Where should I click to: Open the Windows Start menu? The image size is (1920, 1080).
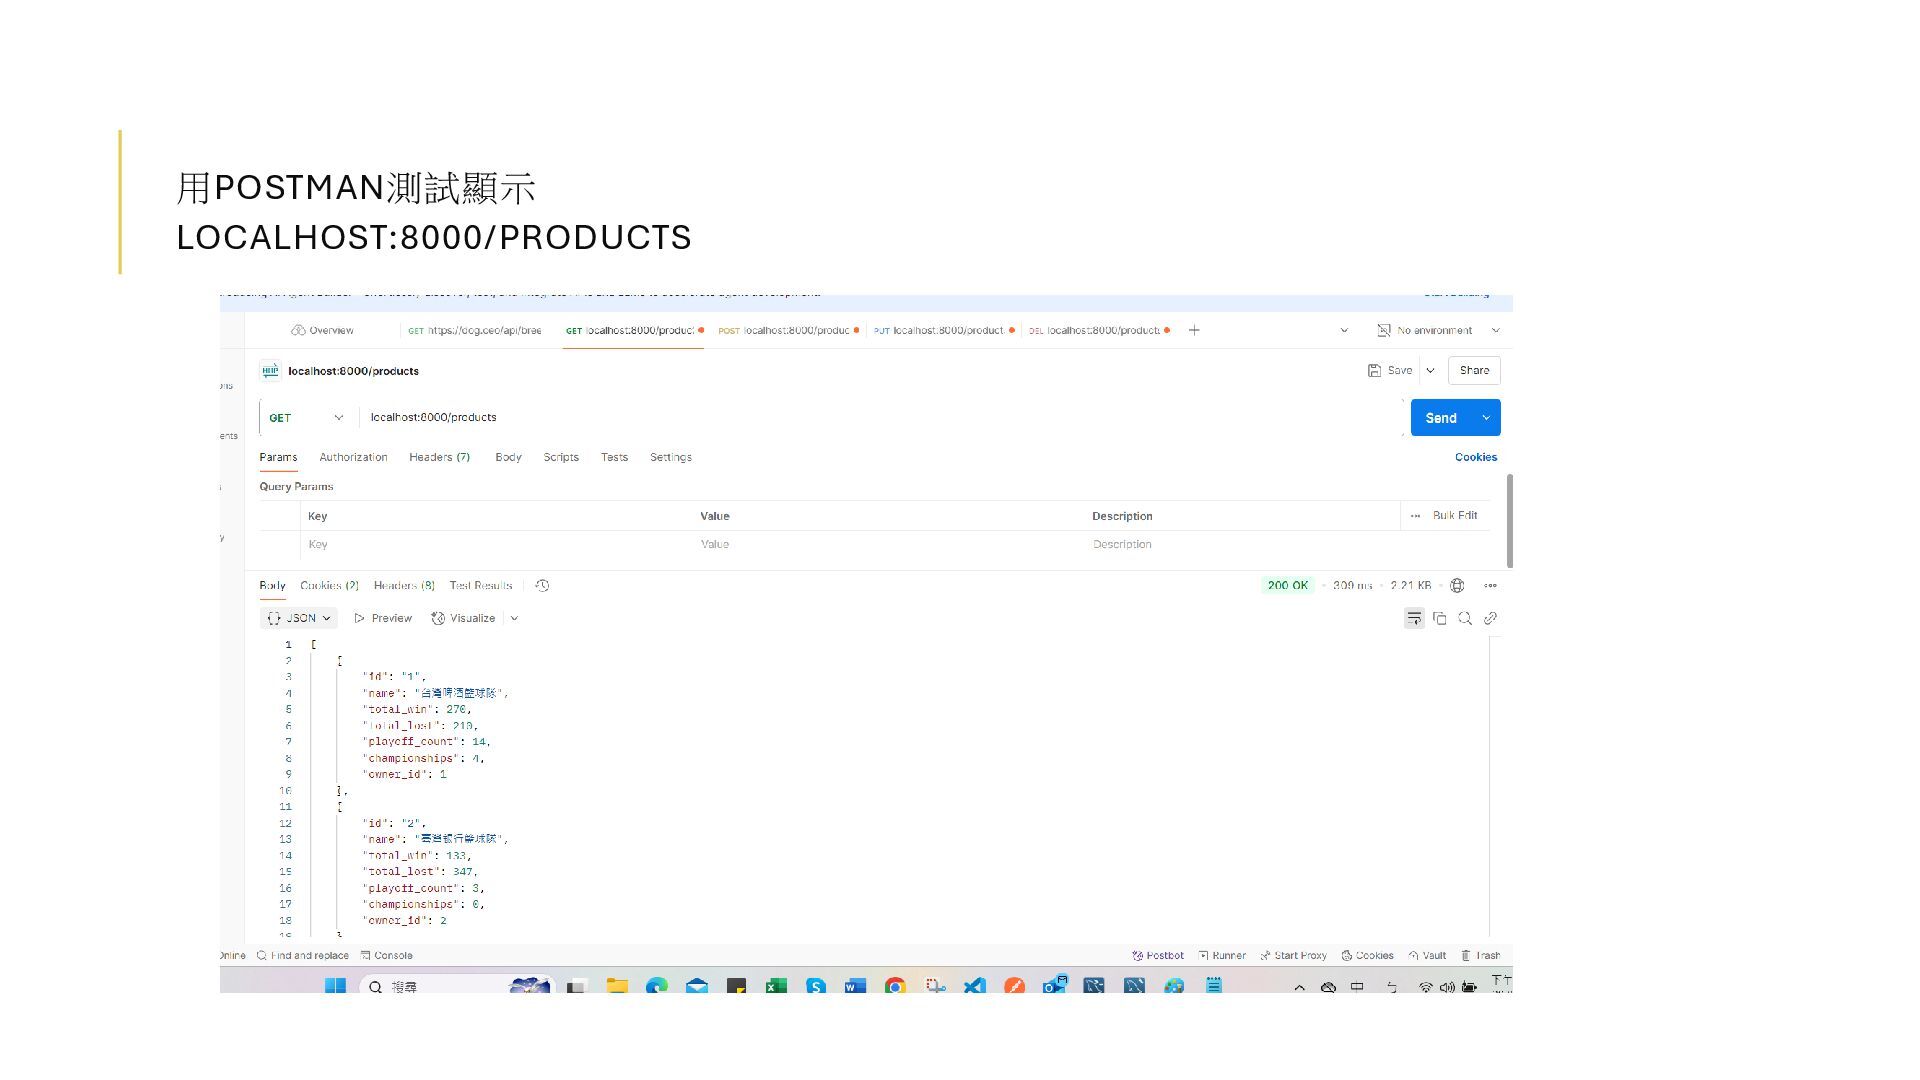[335, 986]
